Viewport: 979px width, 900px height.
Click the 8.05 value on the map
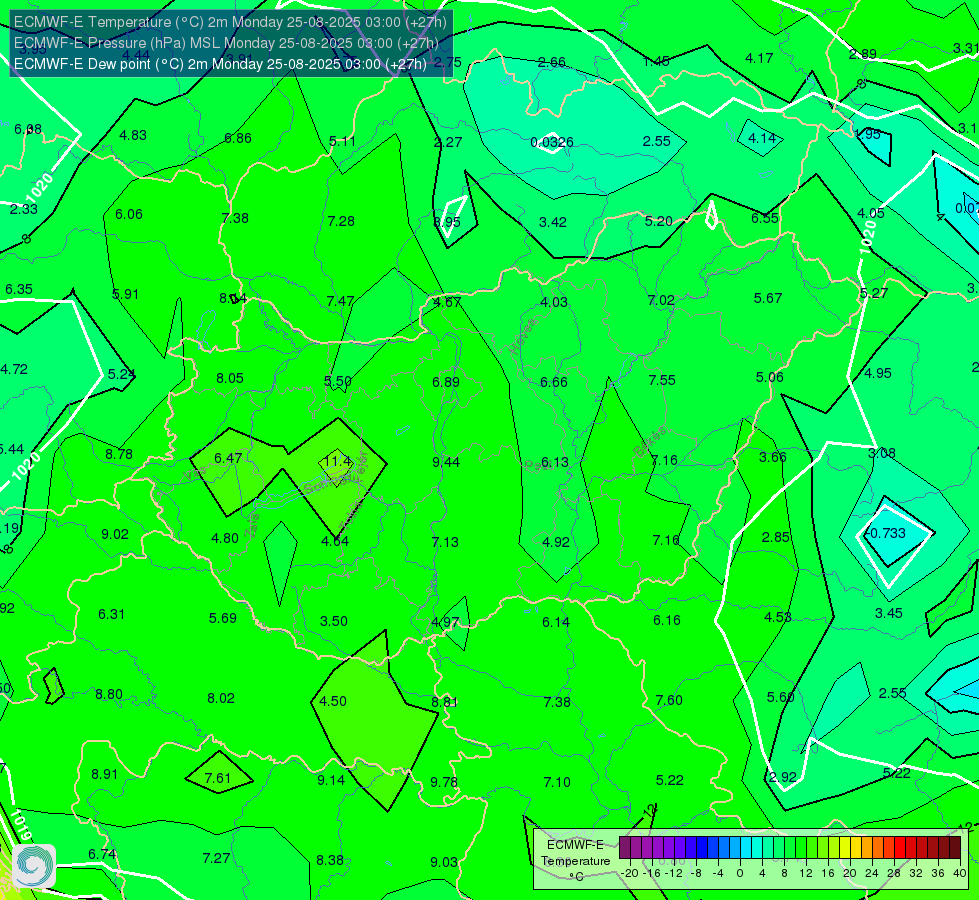230,378
